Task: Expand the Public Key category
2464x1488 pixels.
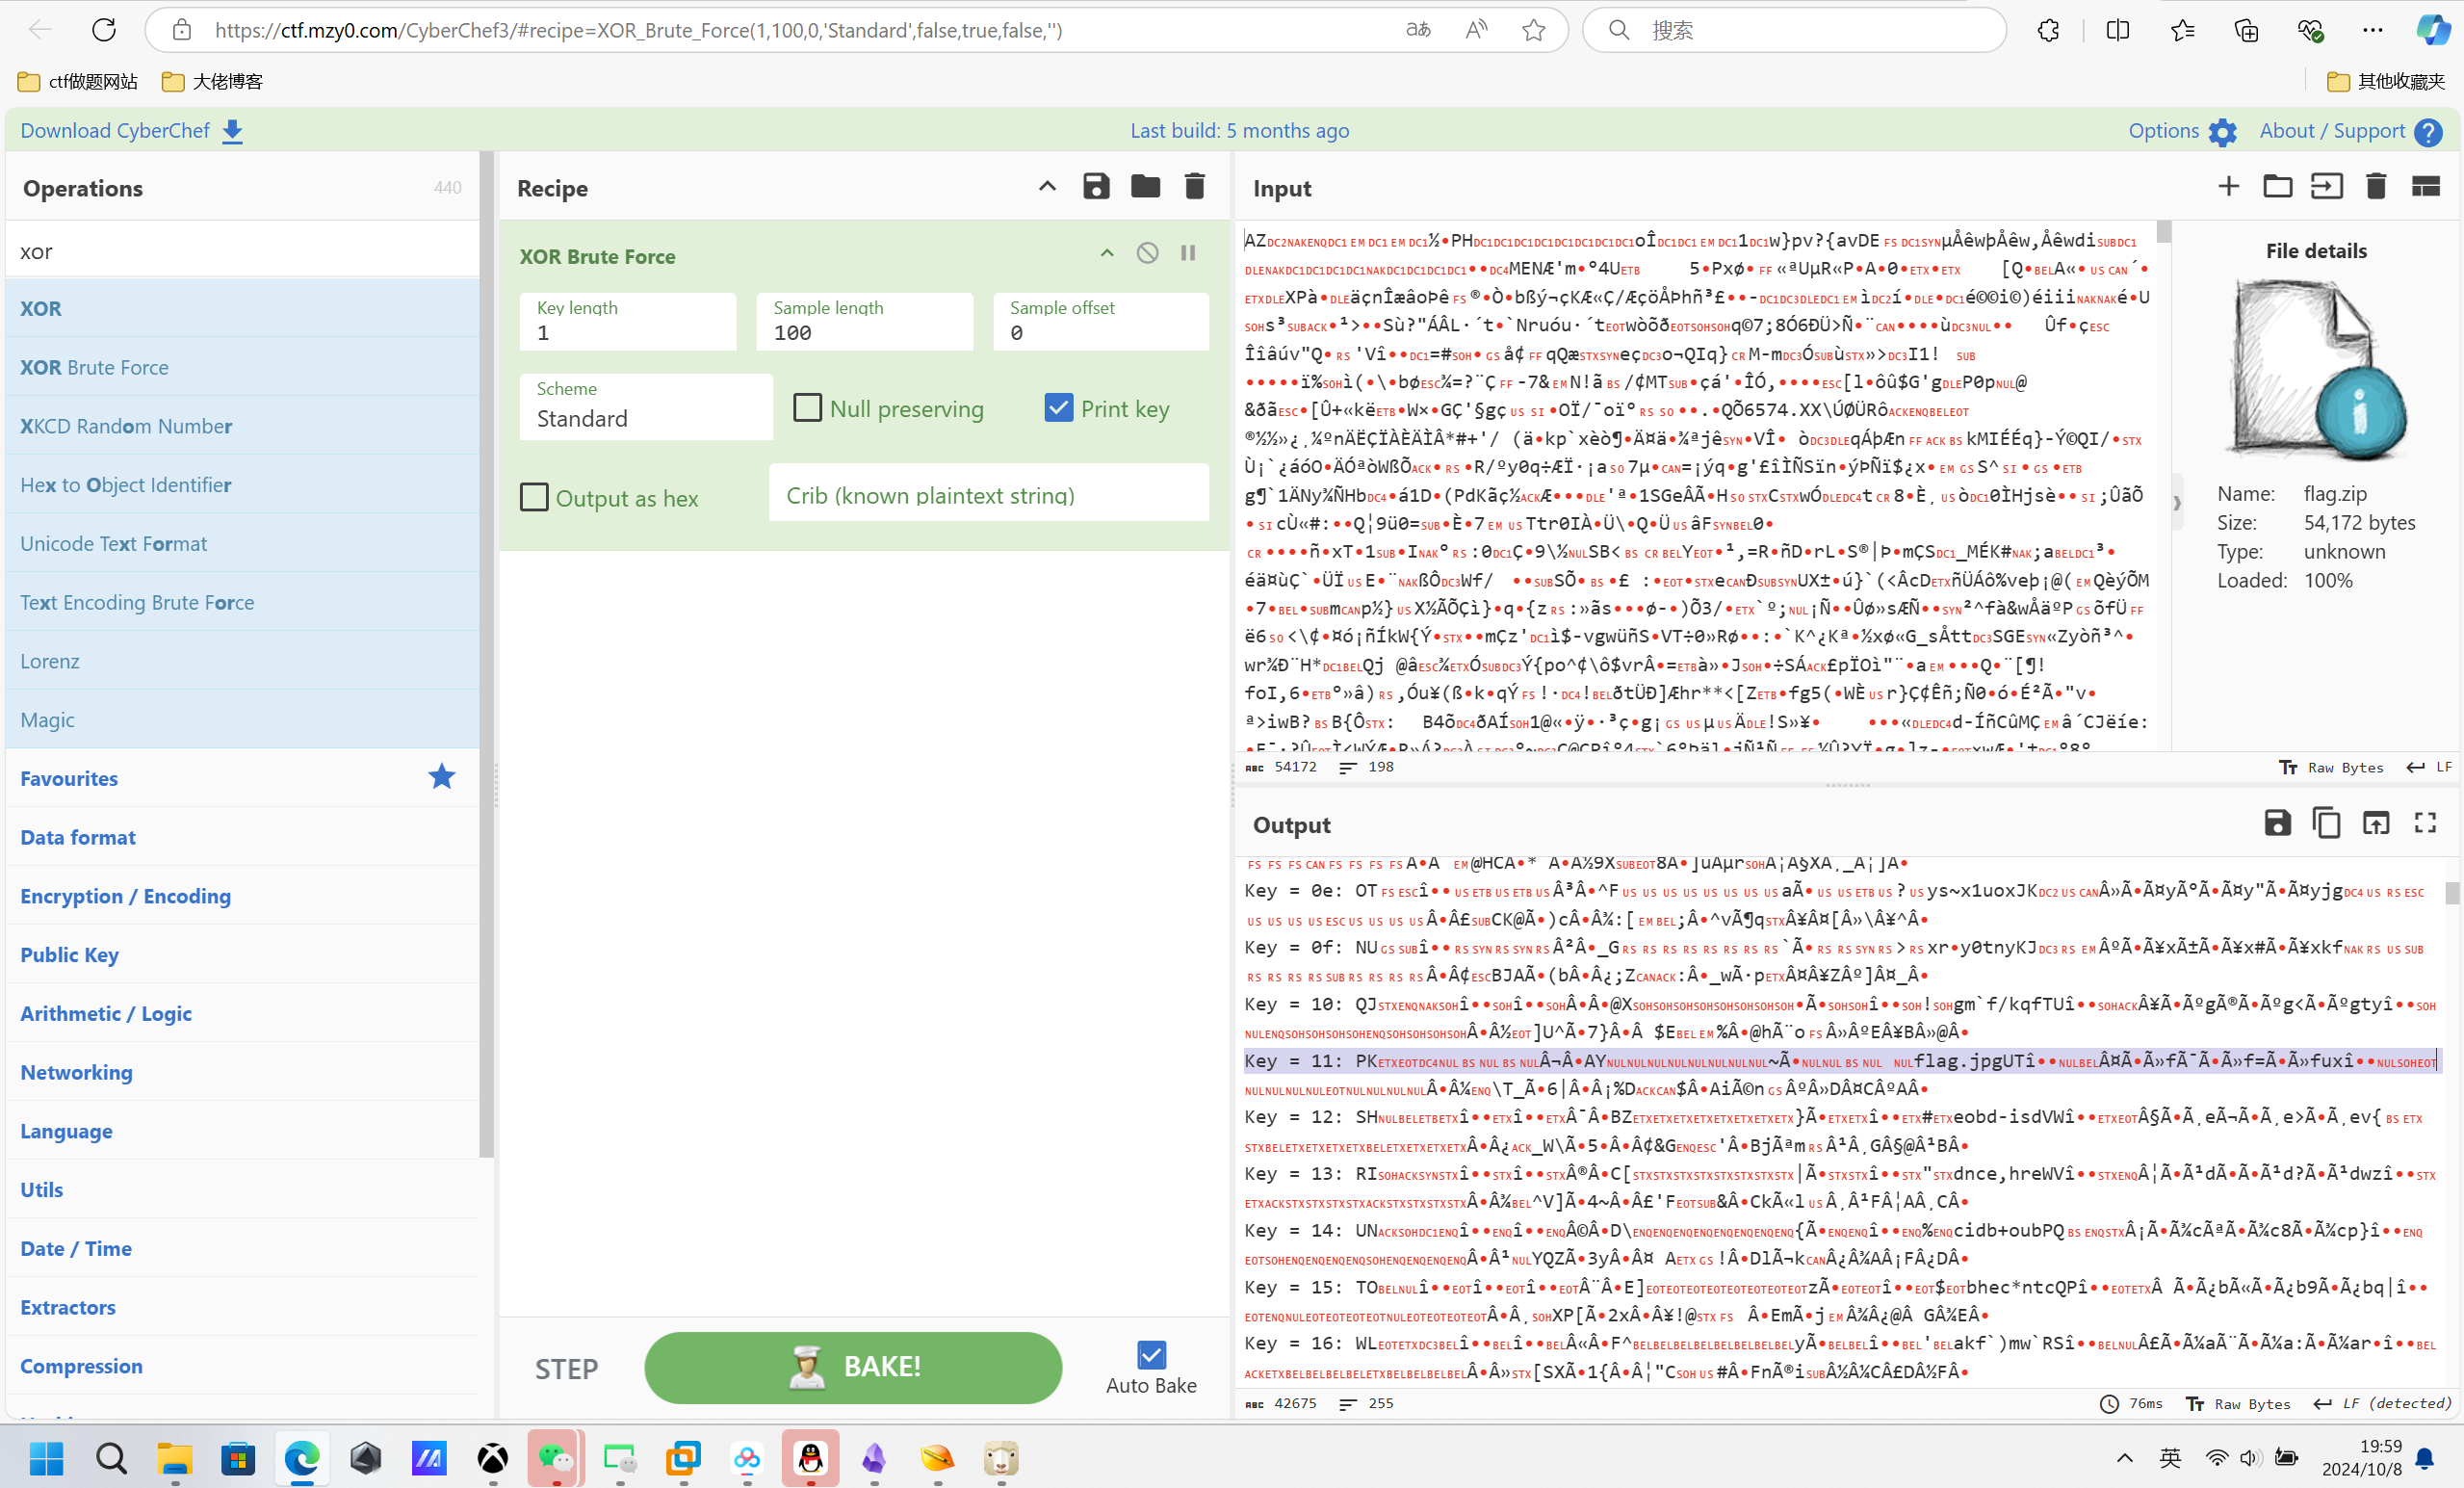Action: [x=242, y=954]
